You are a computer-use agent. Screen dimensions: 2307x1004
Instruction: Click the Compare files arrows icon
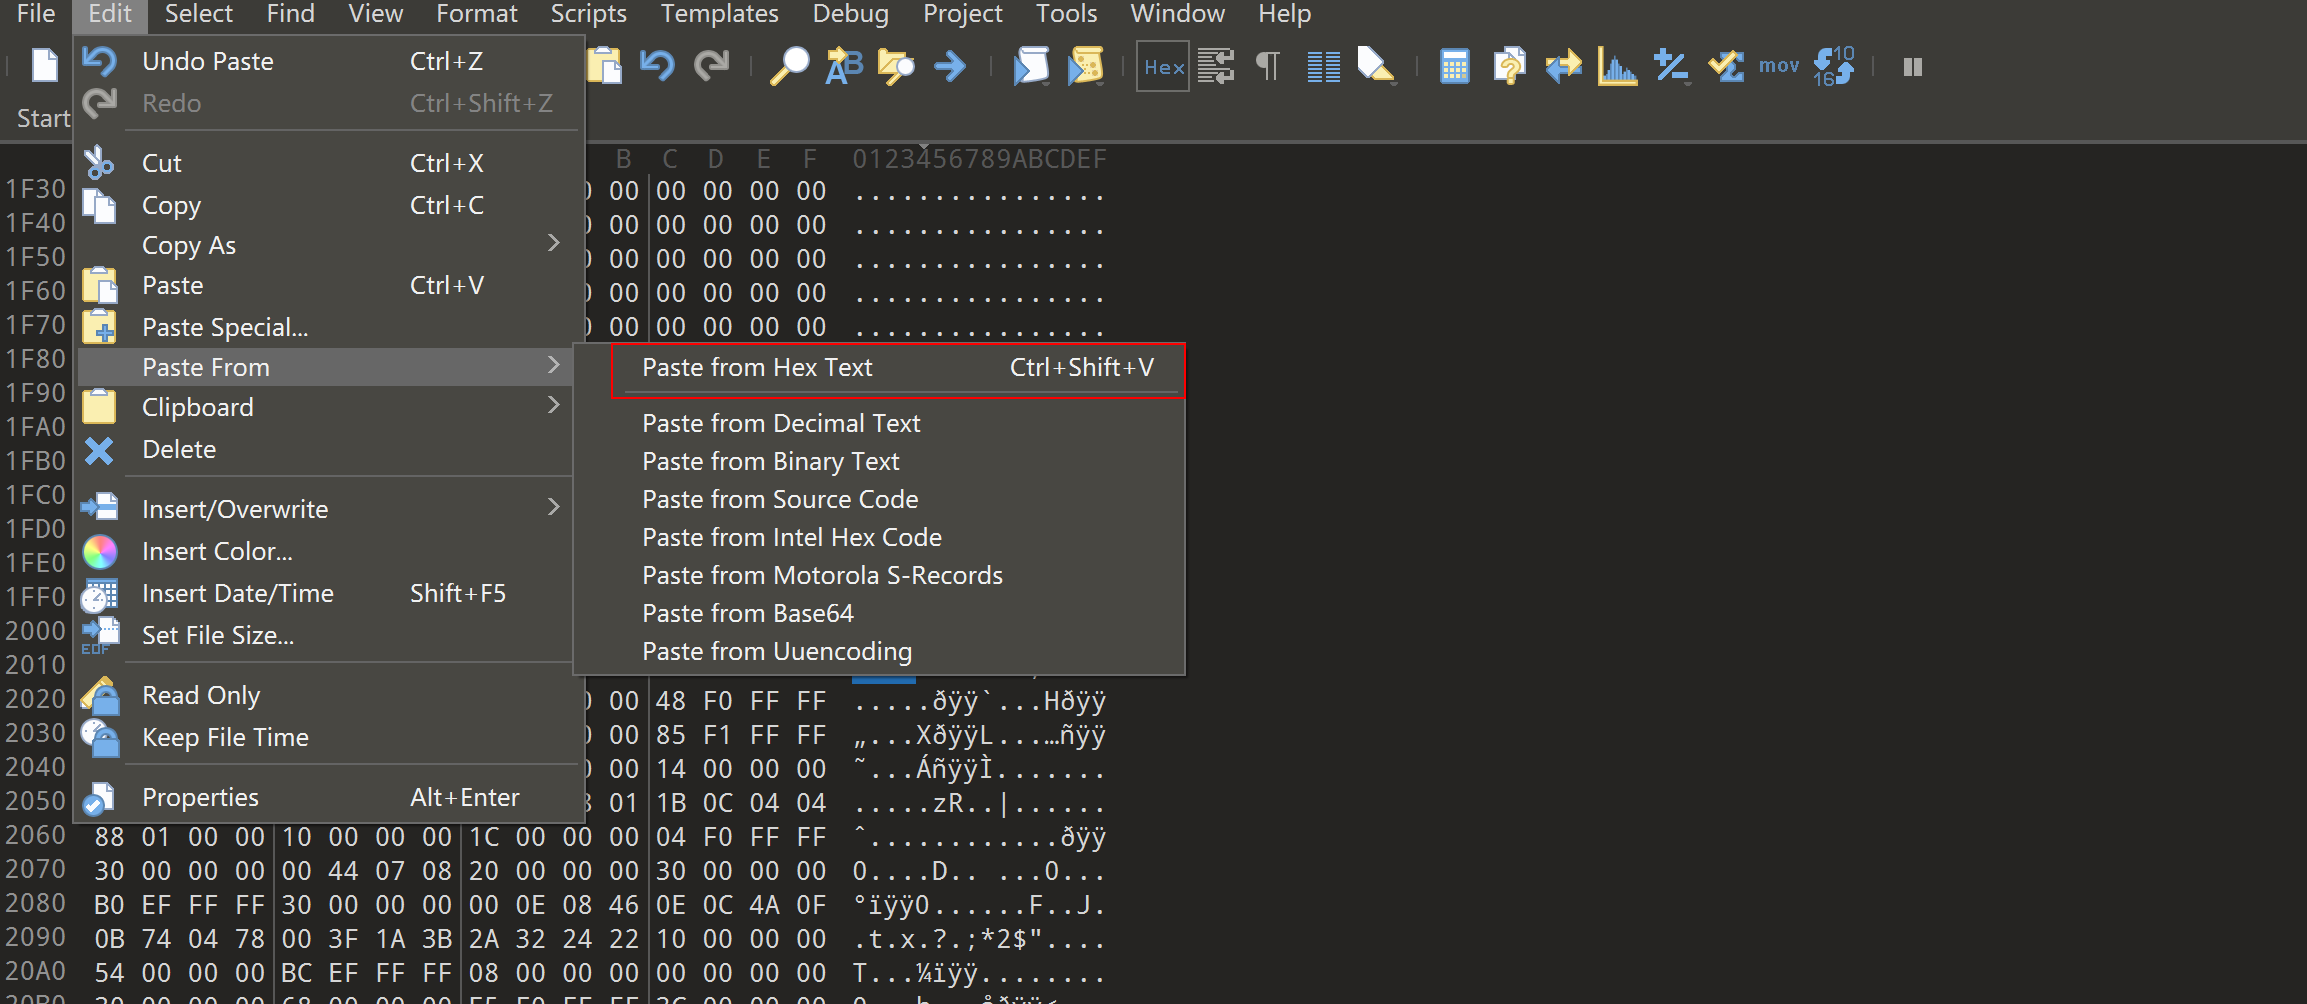[x=1563, y=67]
